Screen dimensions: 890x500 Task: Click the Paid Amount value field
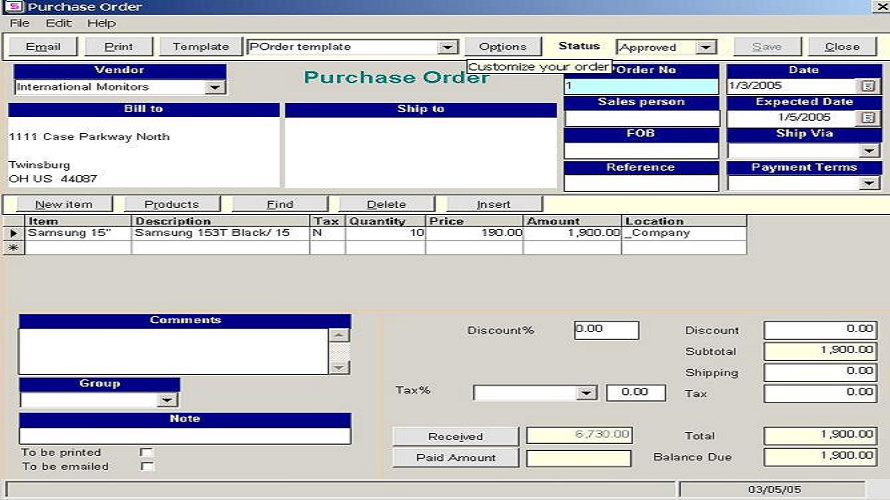[578, 458]
